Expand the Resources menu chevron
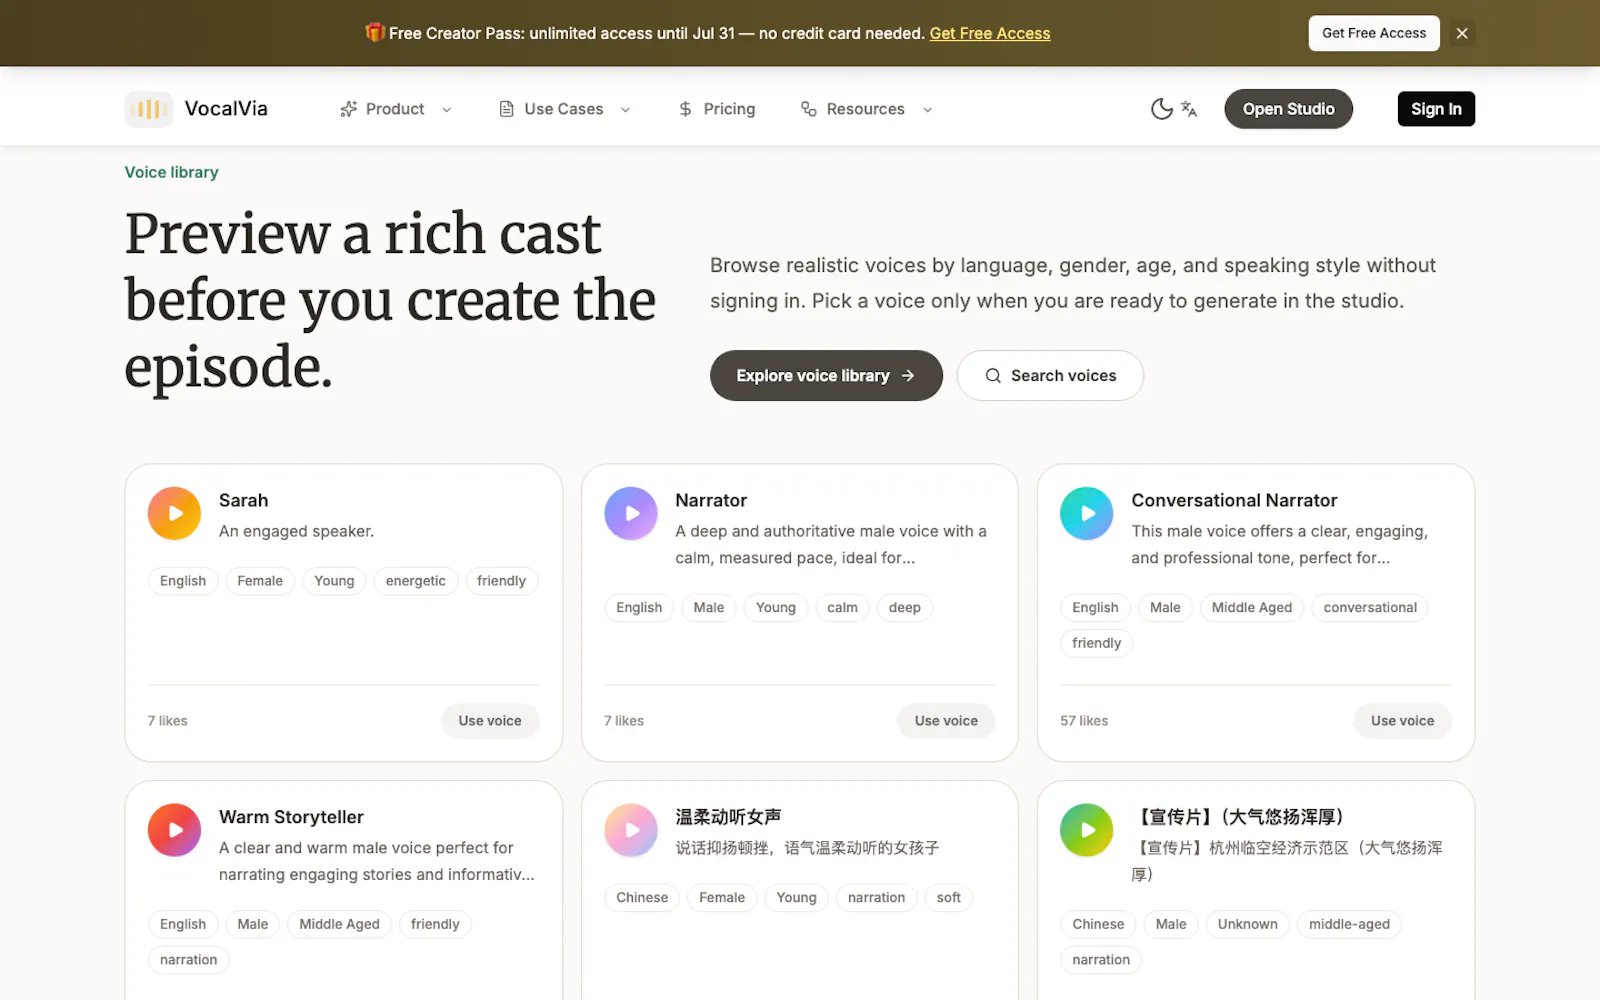 [928, 110]
